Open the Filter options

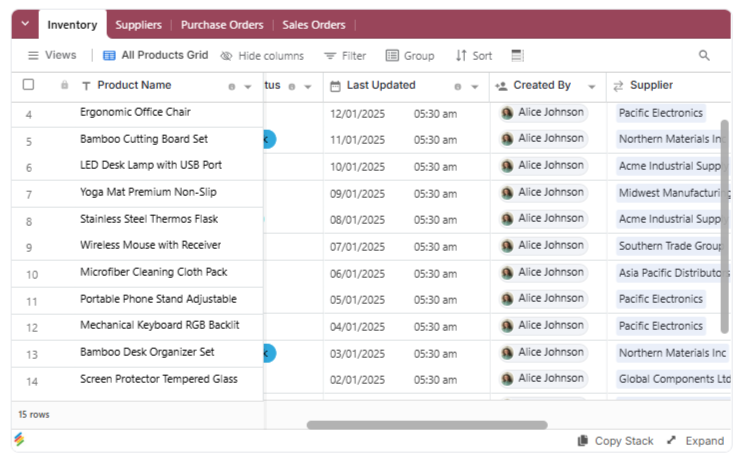345,56
